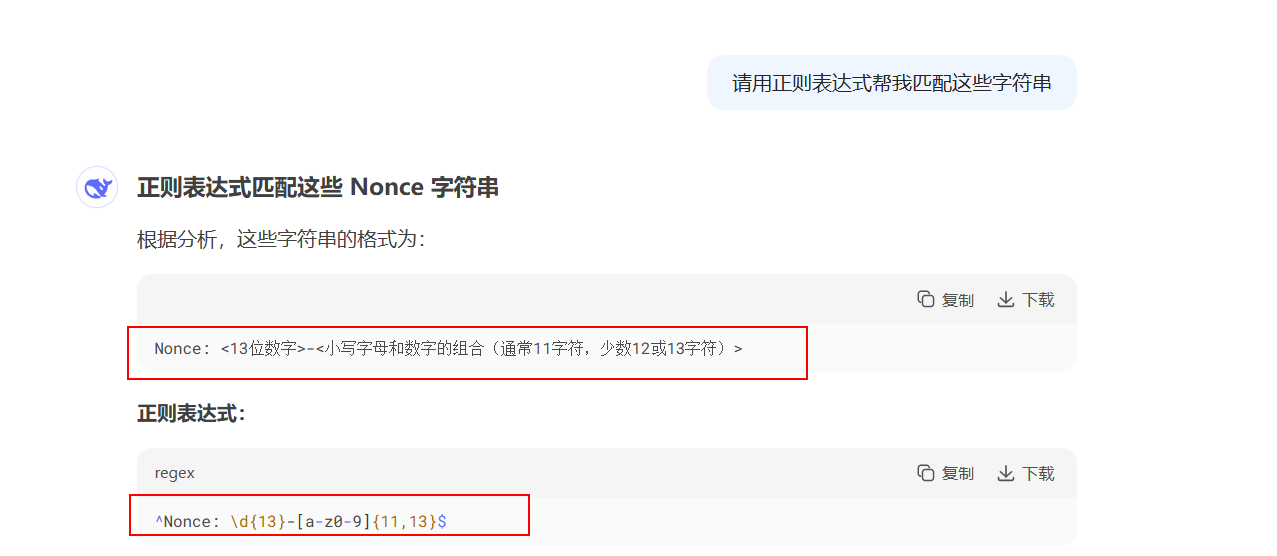Click the [a-z0-9] character class in the regex
This screenshot has width=1277, height=556.
[x=334, y=522]
